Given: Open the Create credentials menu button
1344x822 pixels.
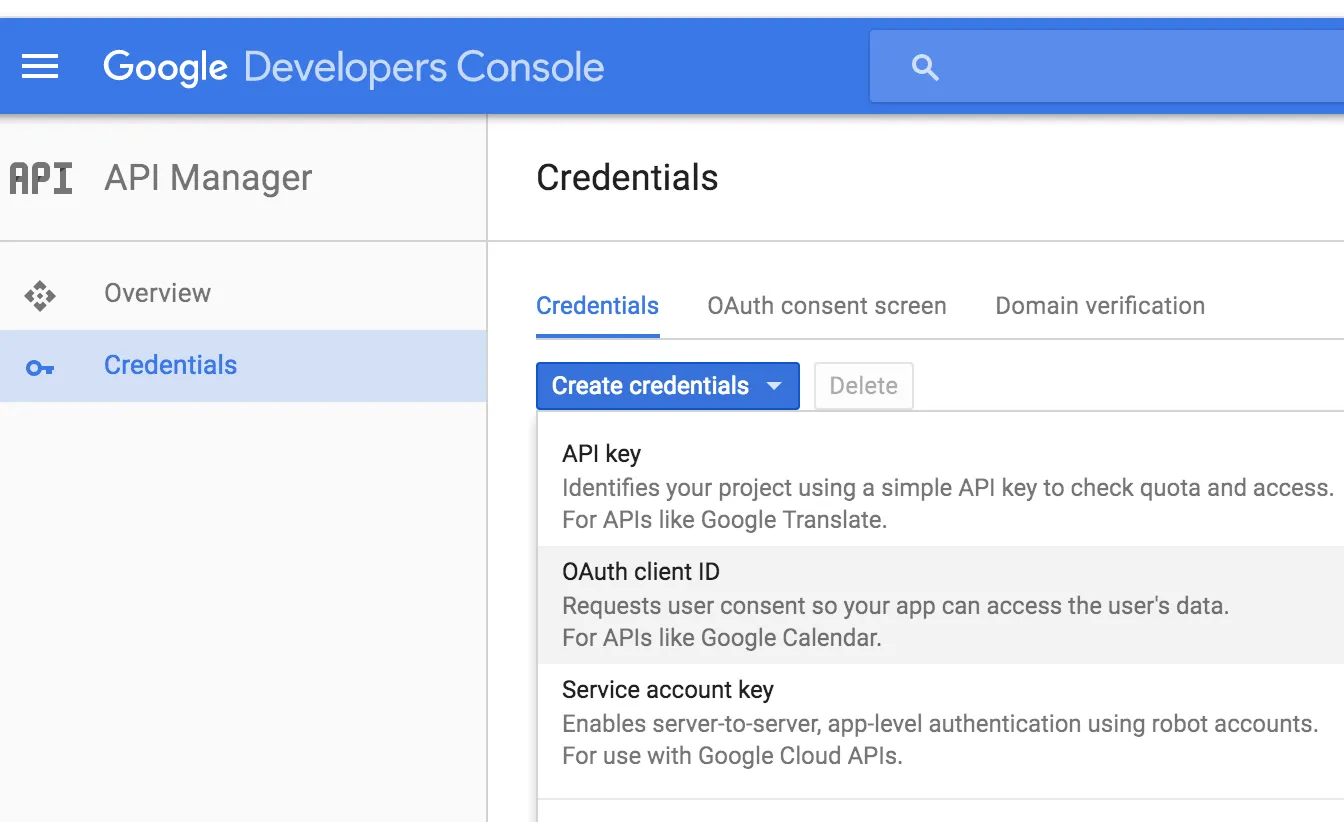Looking at the screenshot, I should (x=650, y=386).
